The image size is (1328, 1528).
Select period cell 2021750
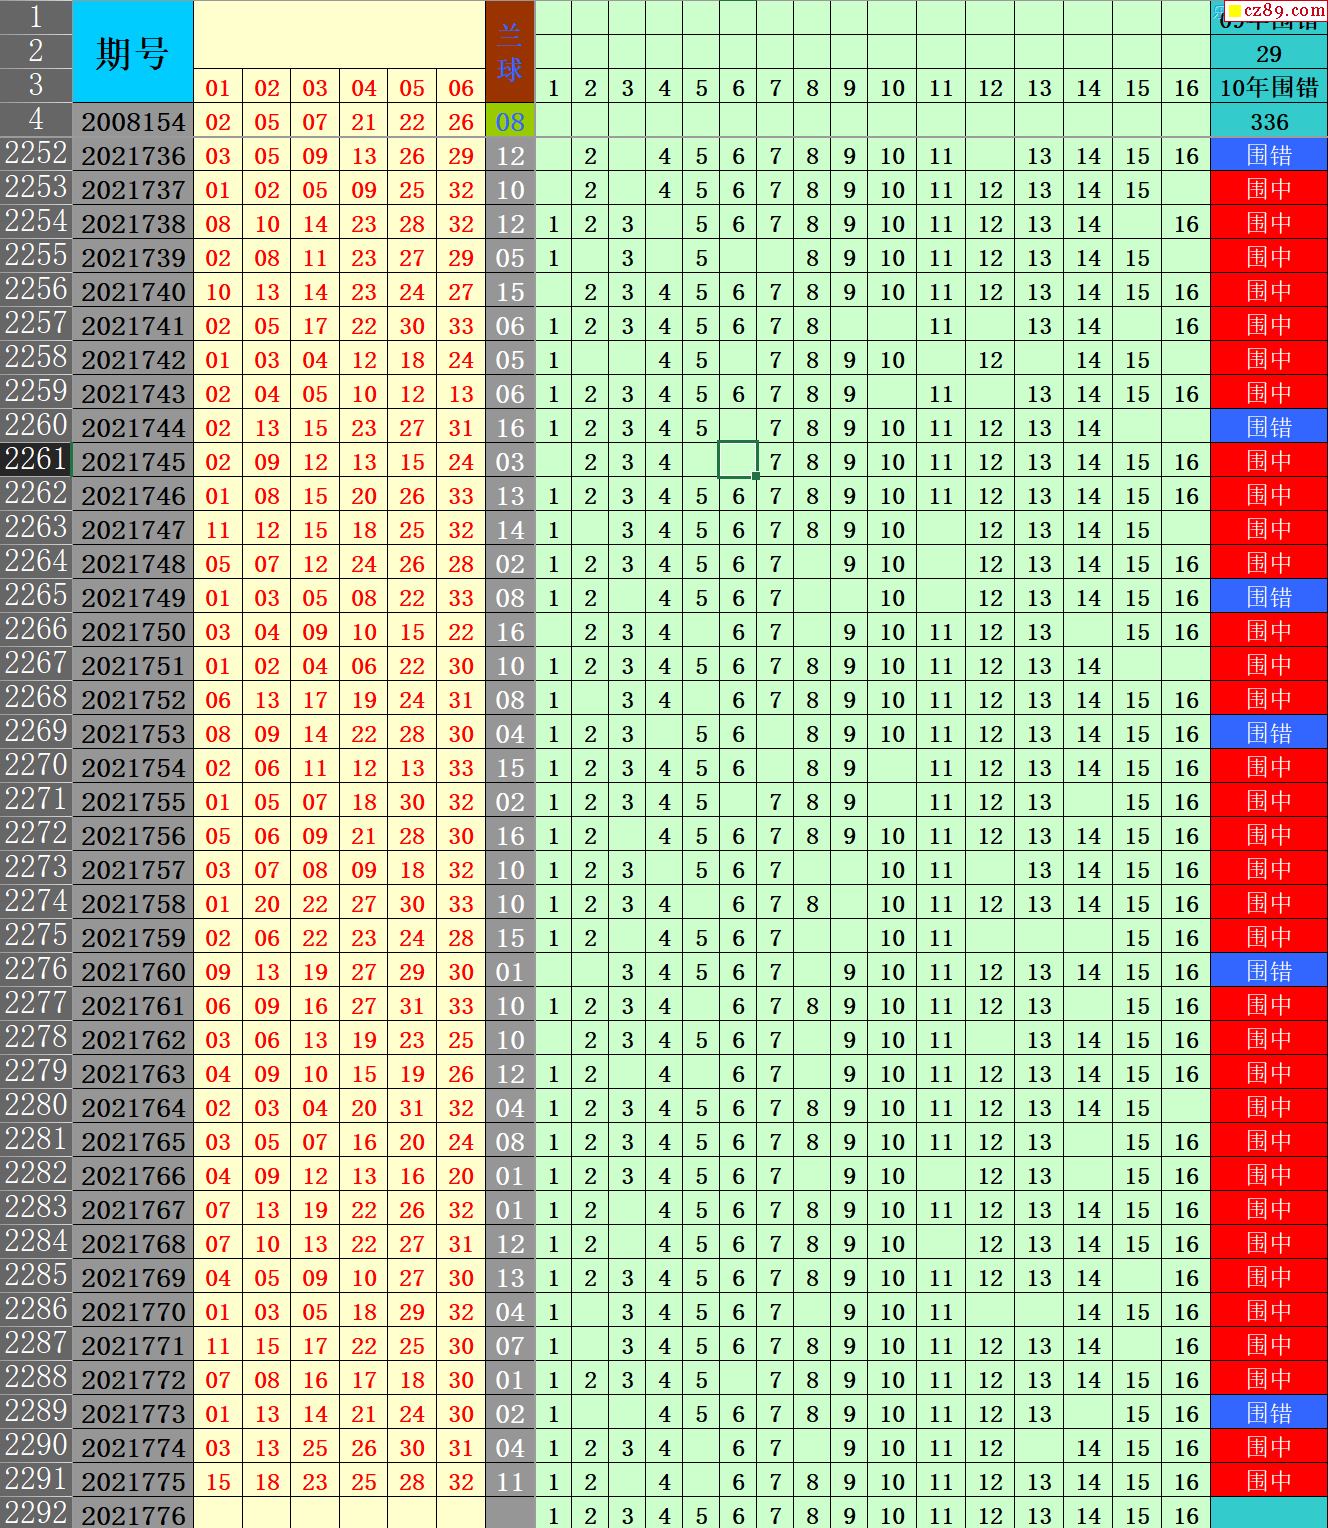pyautogui.click(x=133, y=631)
